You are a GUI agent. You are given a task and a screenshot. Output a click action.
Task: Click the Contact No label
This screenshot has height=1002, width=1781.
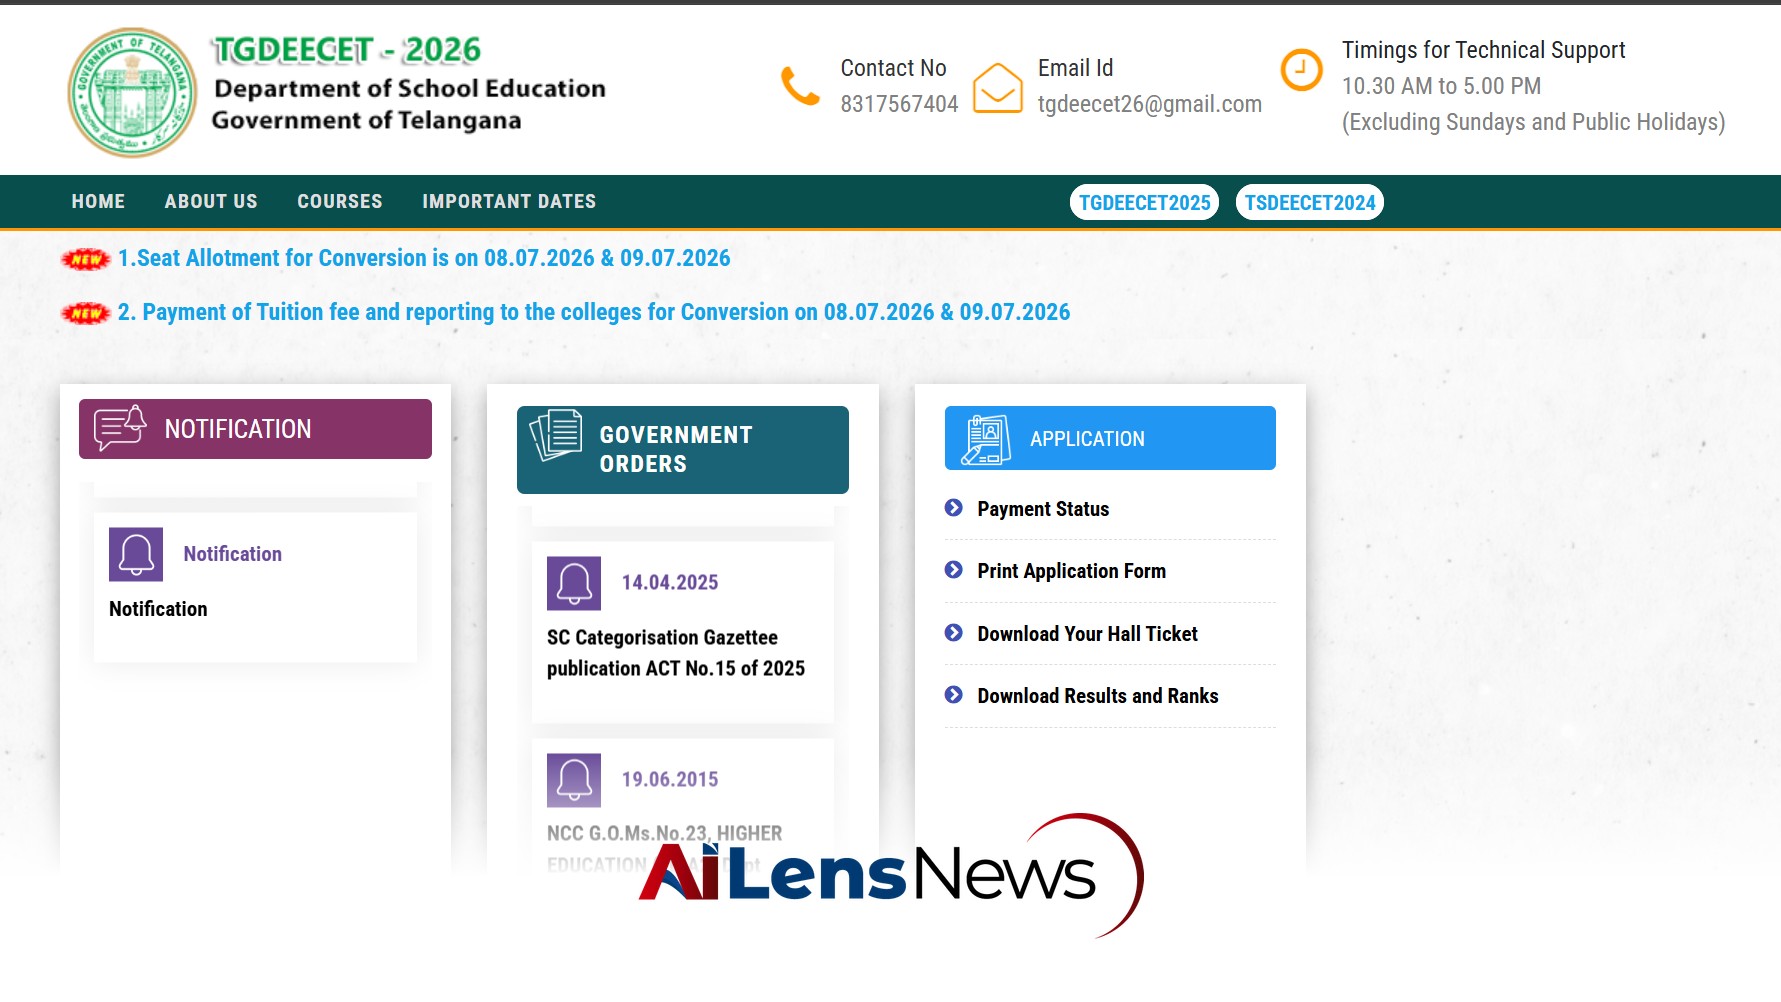[893, 68]
